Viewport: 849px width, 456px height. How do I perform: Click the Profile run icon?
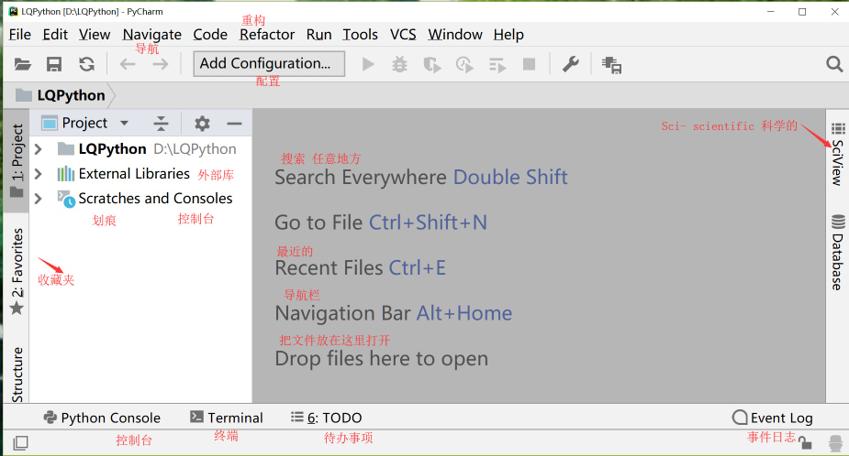coord(464,65)
